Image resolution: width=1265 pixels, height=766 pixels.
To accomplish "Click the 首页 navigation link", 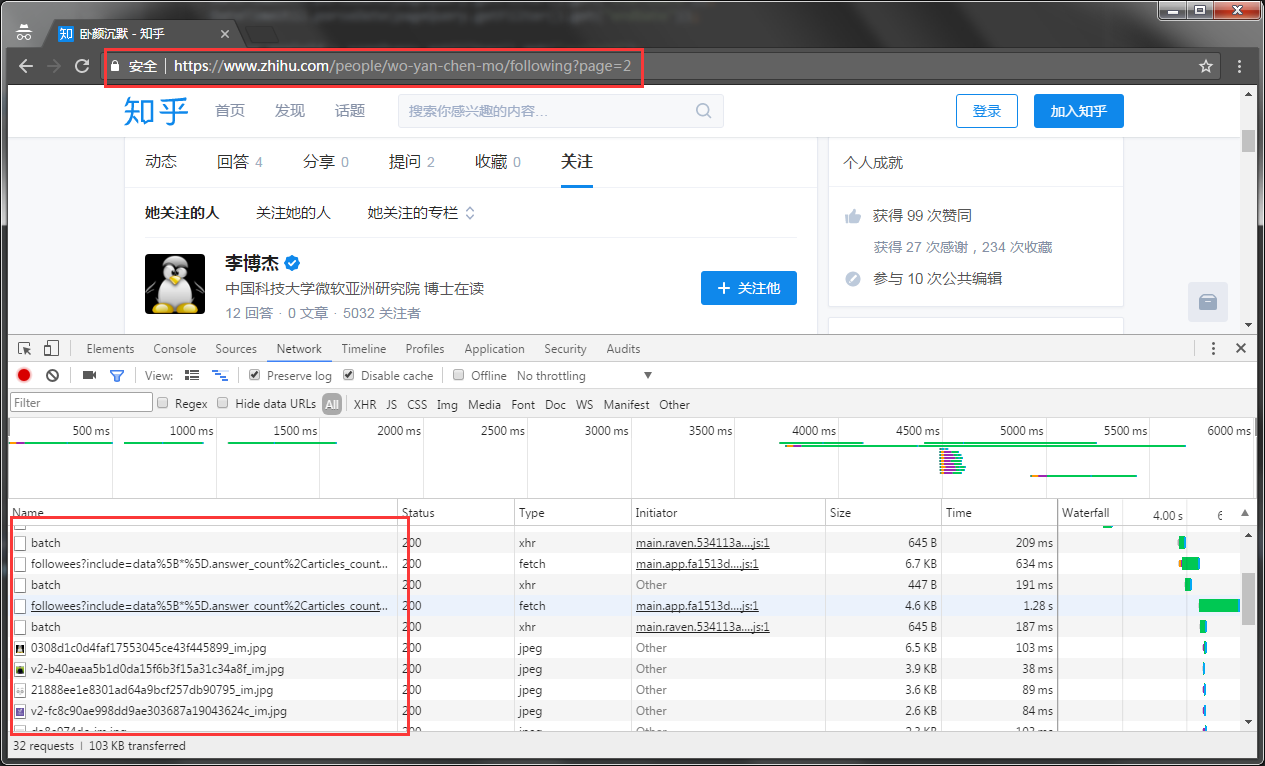I will point(230,111).
